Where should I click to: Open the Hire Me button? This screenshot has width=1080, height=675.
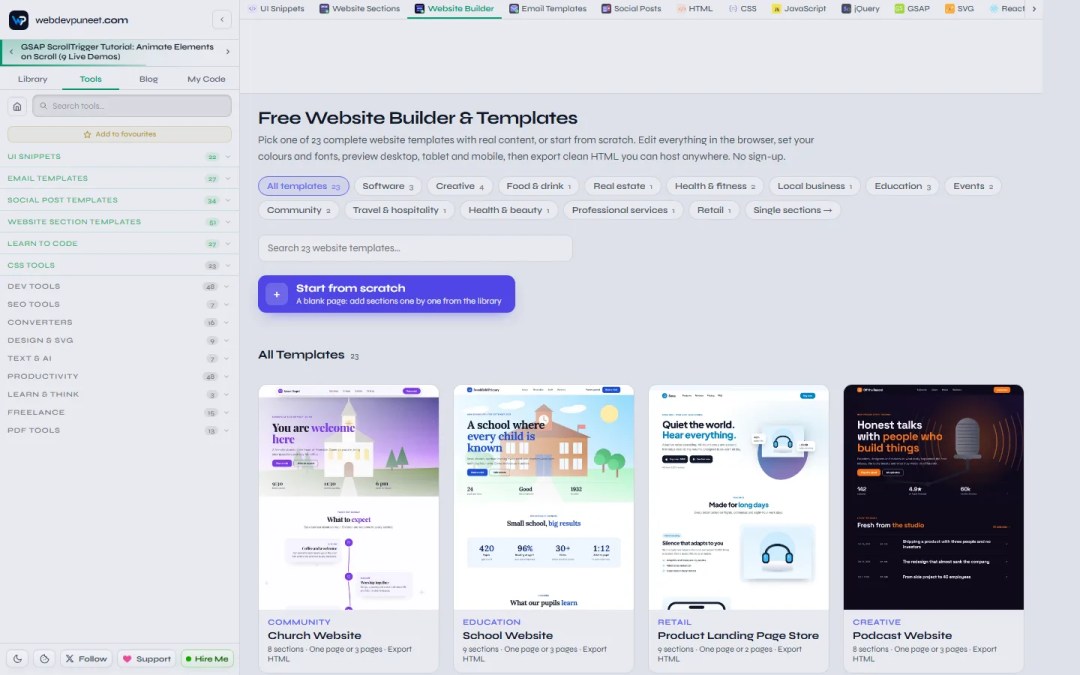coord(207,658)
